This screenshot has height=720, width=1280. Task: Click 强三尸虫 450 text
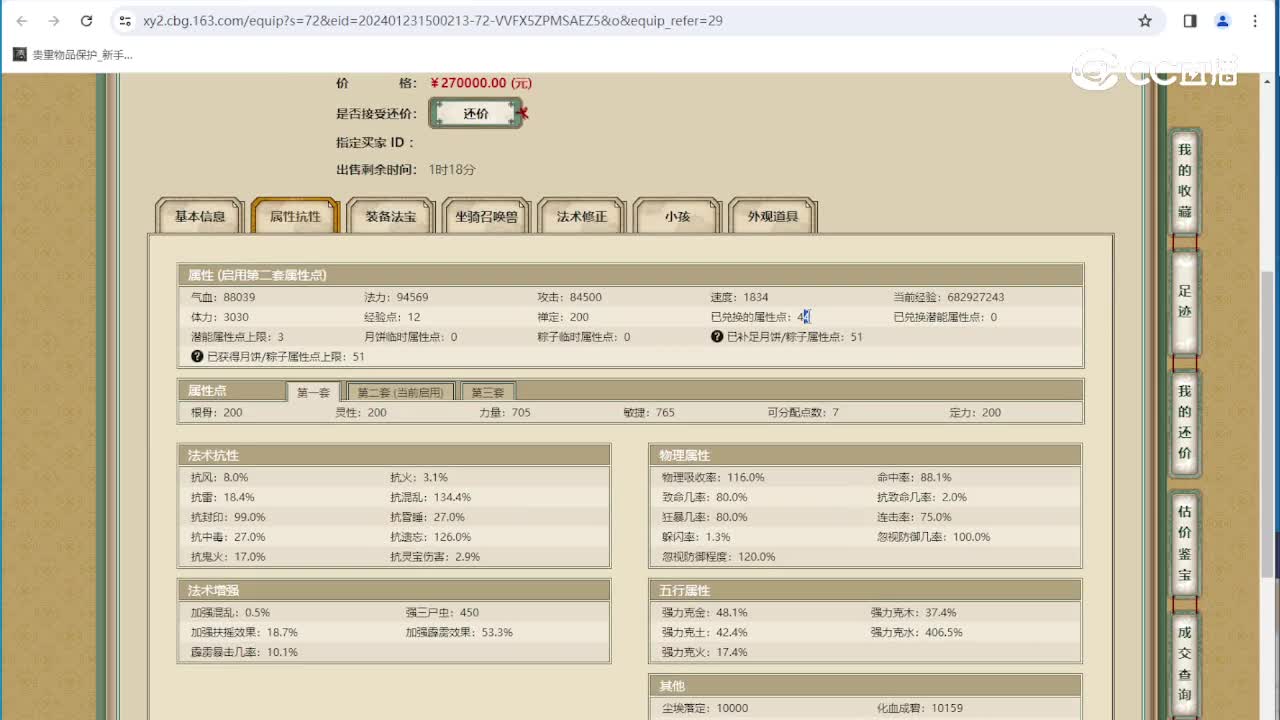click(442, 612)
